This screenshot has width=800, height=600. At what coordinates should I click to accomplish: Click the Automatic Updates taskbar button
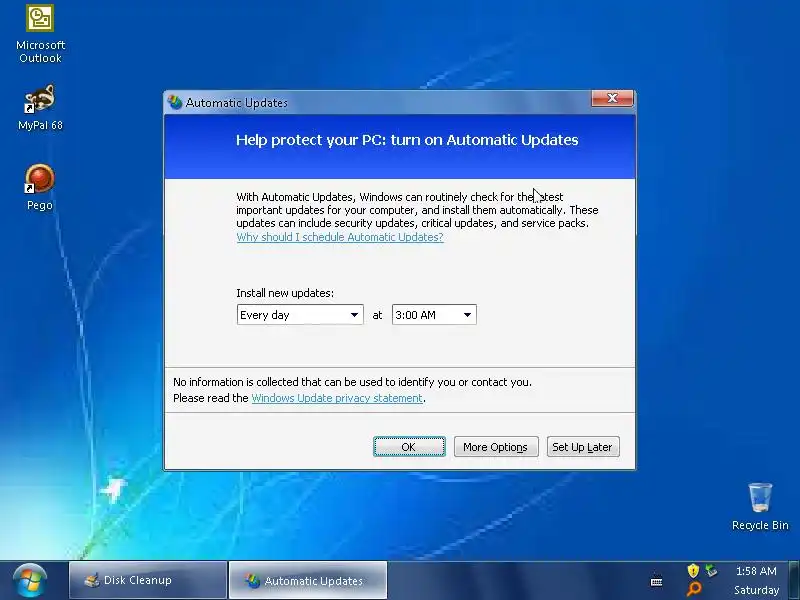coord(308,580)
